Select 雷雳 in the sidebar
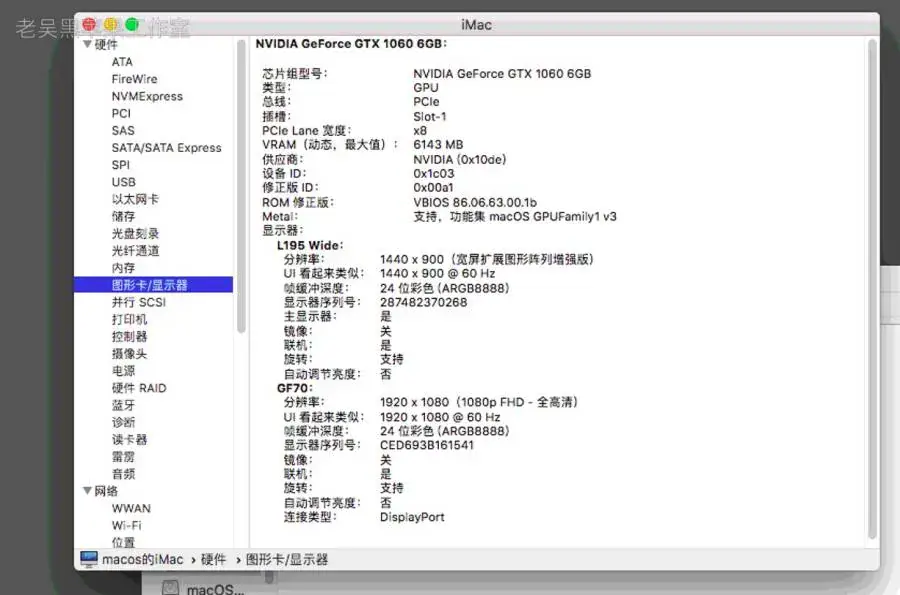This screenshot has width=900, height=595. [123, 457]
